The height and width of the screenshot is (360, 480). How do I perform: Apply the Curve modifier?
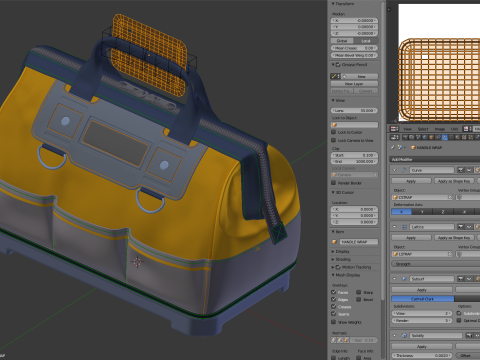click(411, 181)
